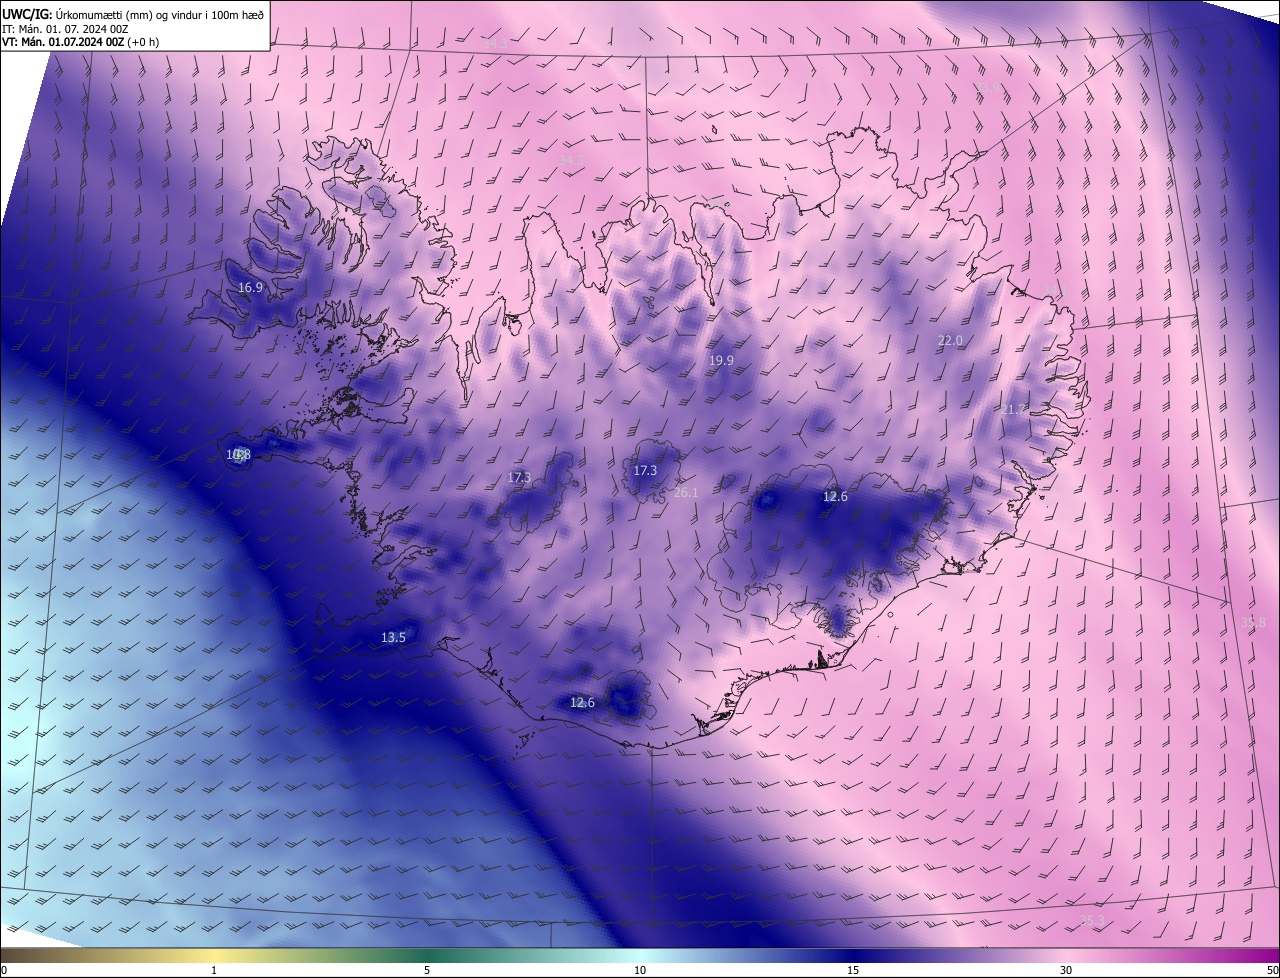This screenshot has height=978, width=1280.
Task: Click the color bar tick label 50
Action: 1272,970
